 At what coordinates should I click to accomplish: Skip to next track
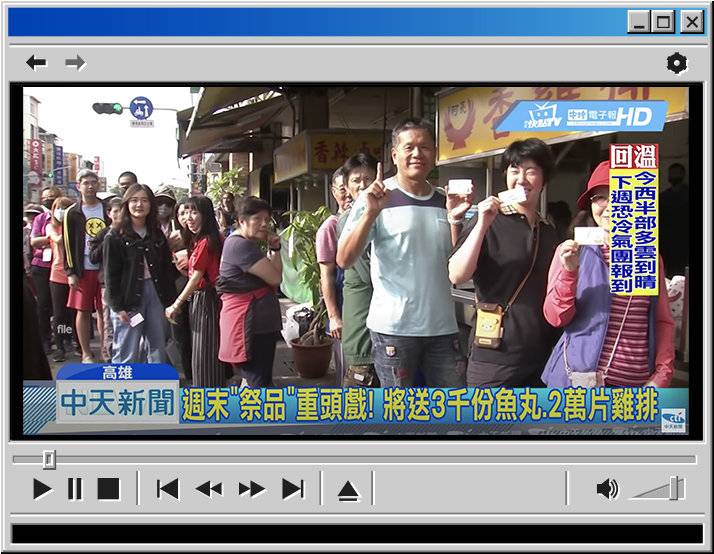(293, 489)
